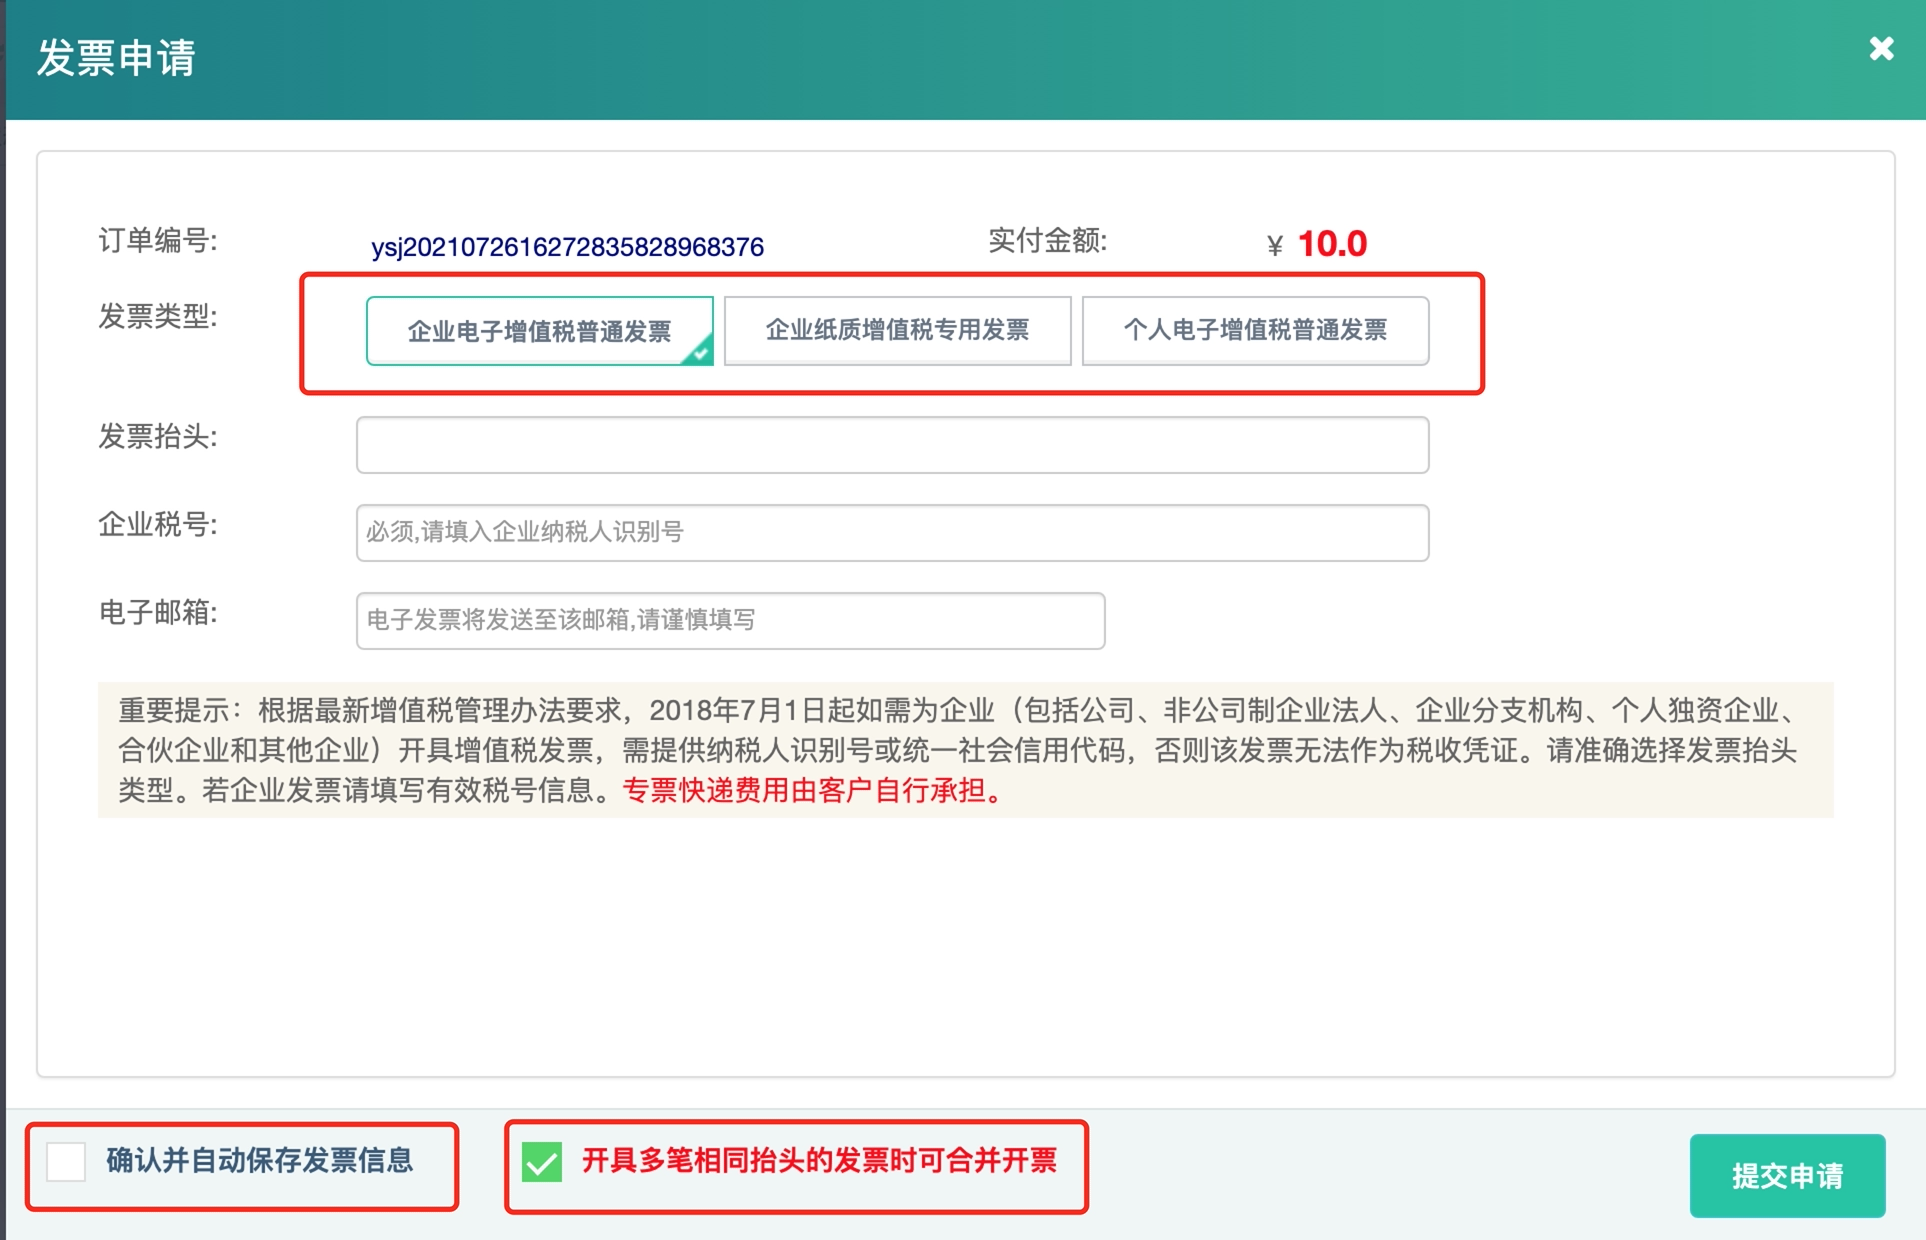
Task: Click the 发票申请 dialog title
Action: tap(116, 58)
